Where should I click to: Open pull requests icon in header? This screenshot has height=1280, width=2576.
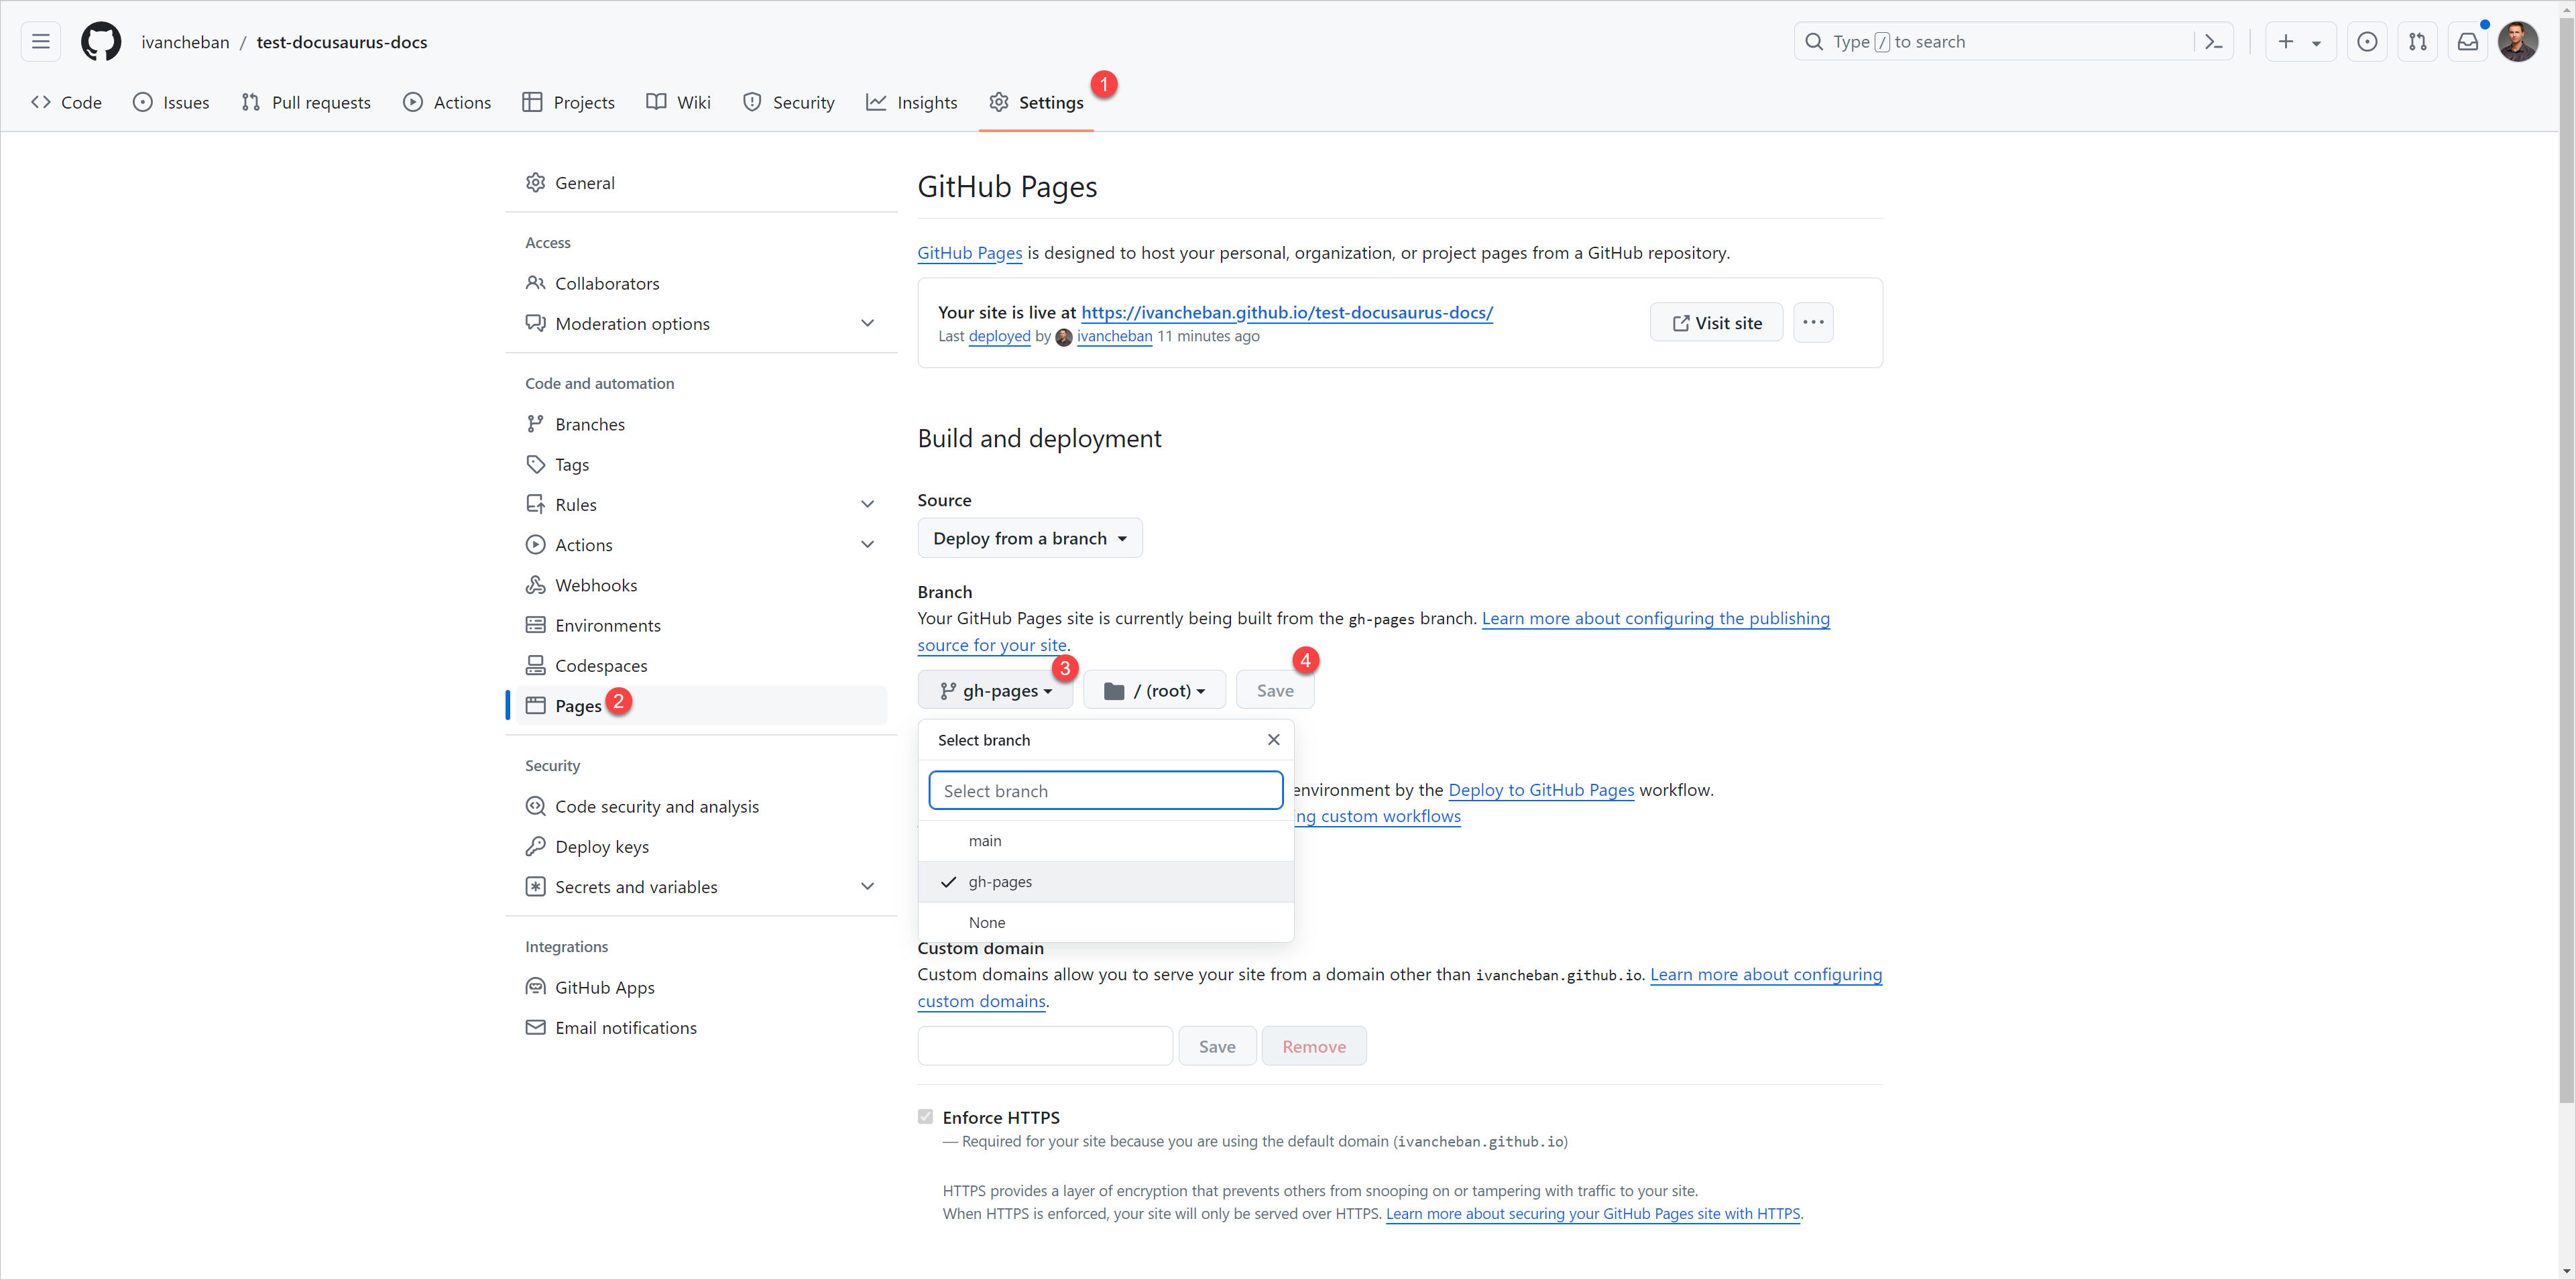(x=2417, y=42)
